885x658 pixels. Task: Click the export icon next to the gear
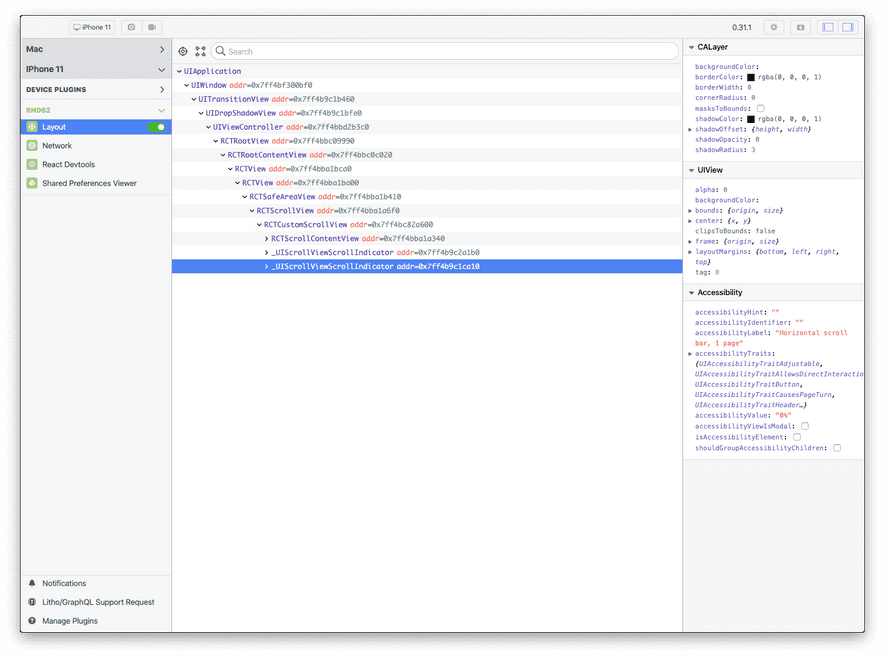(800, 27)
